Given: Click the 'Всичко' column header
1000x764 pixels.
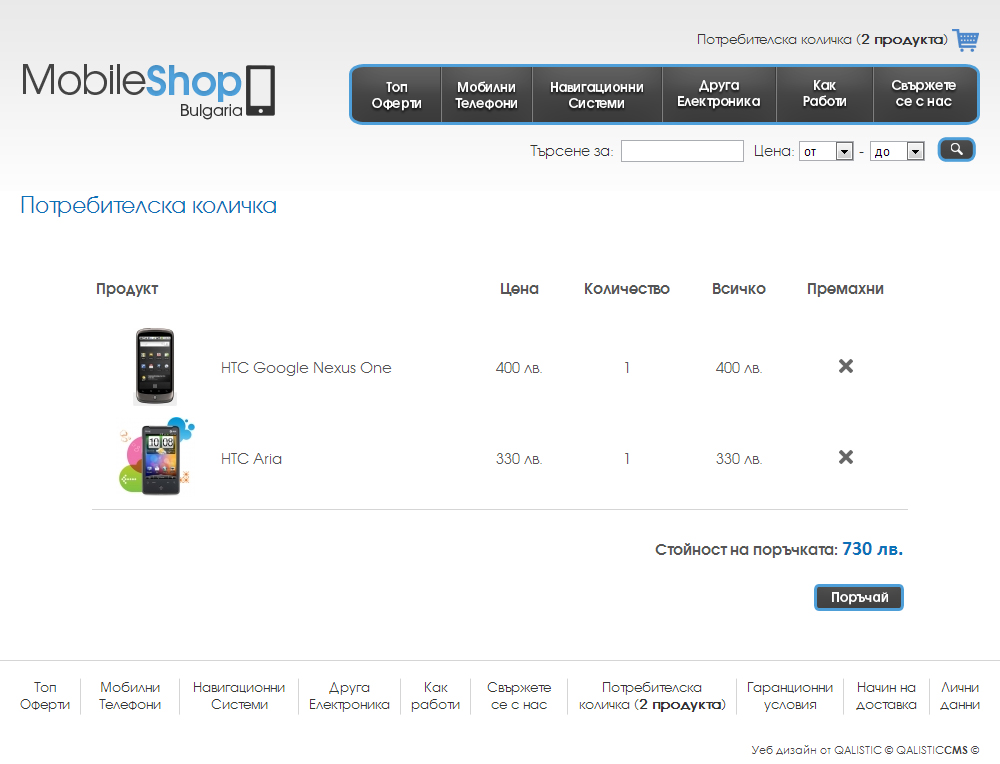Looking at the screenshot, I should click(739, 289).
